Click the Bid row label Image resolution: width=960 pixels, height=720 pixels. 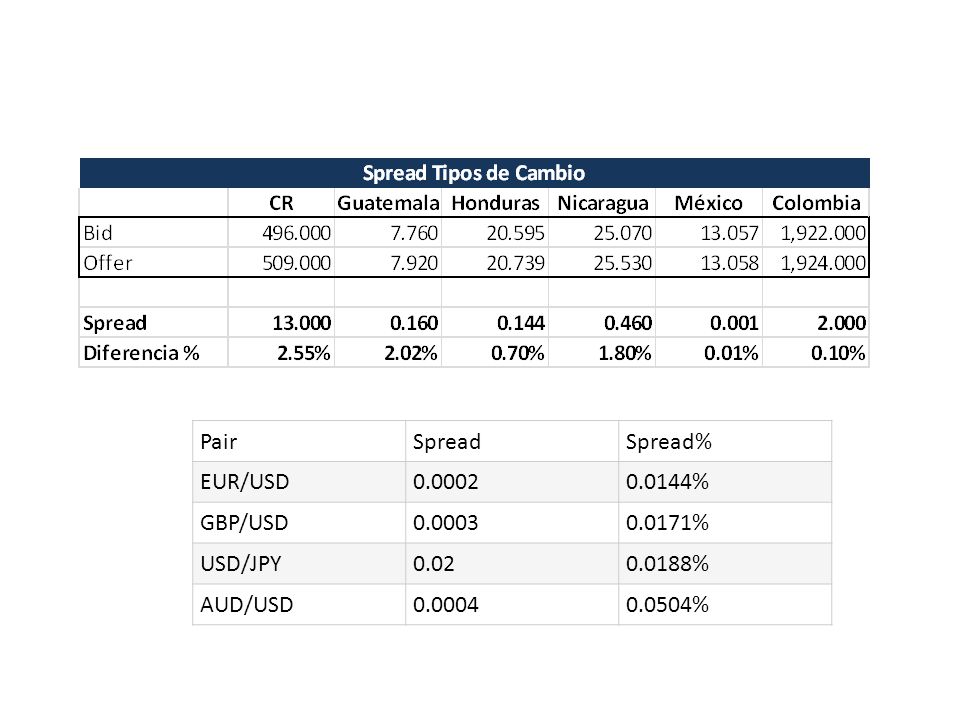pyautogui.click(x=98, y=233)
